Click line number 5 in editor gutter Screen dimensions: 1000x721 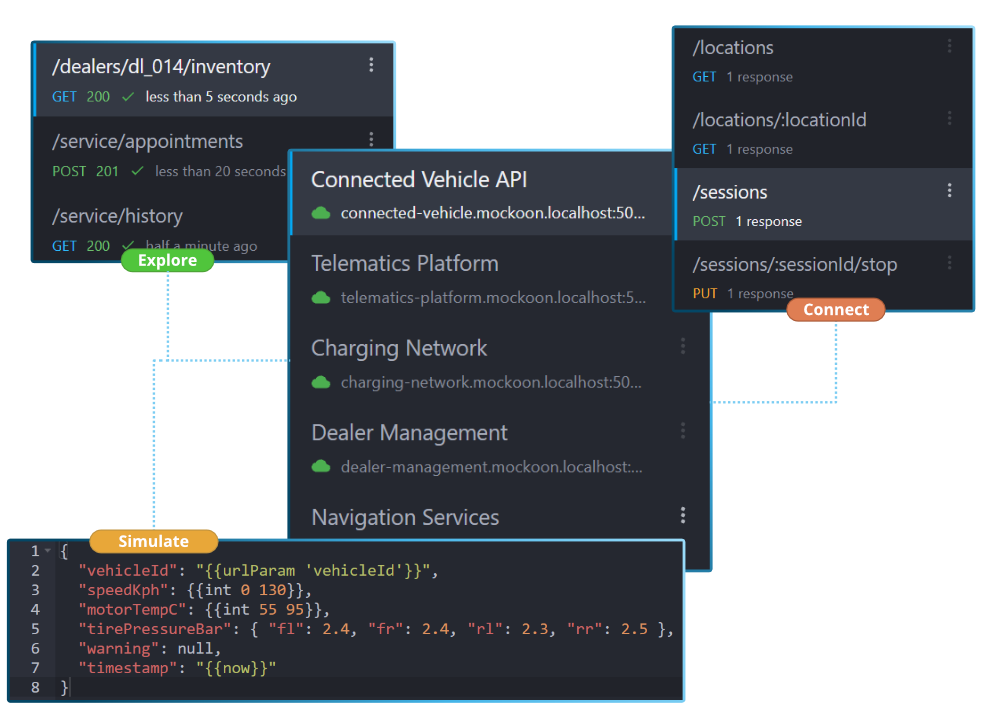tap(35, 629)
